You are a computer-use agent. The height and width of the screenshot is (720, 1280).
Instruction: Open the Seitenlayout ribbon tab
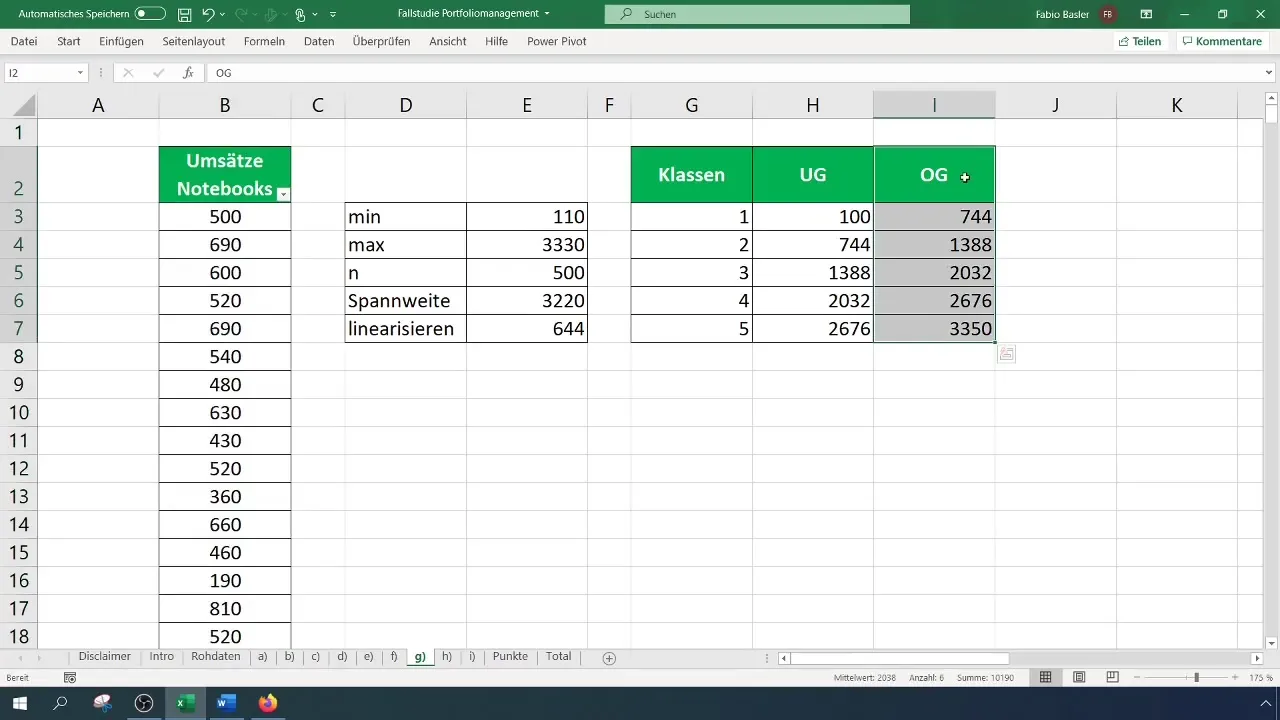tap(194, 41)
